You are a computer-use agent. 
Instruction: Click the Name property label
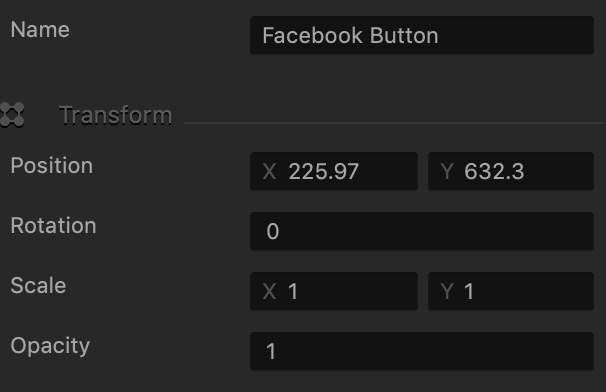tap(40, 30)
